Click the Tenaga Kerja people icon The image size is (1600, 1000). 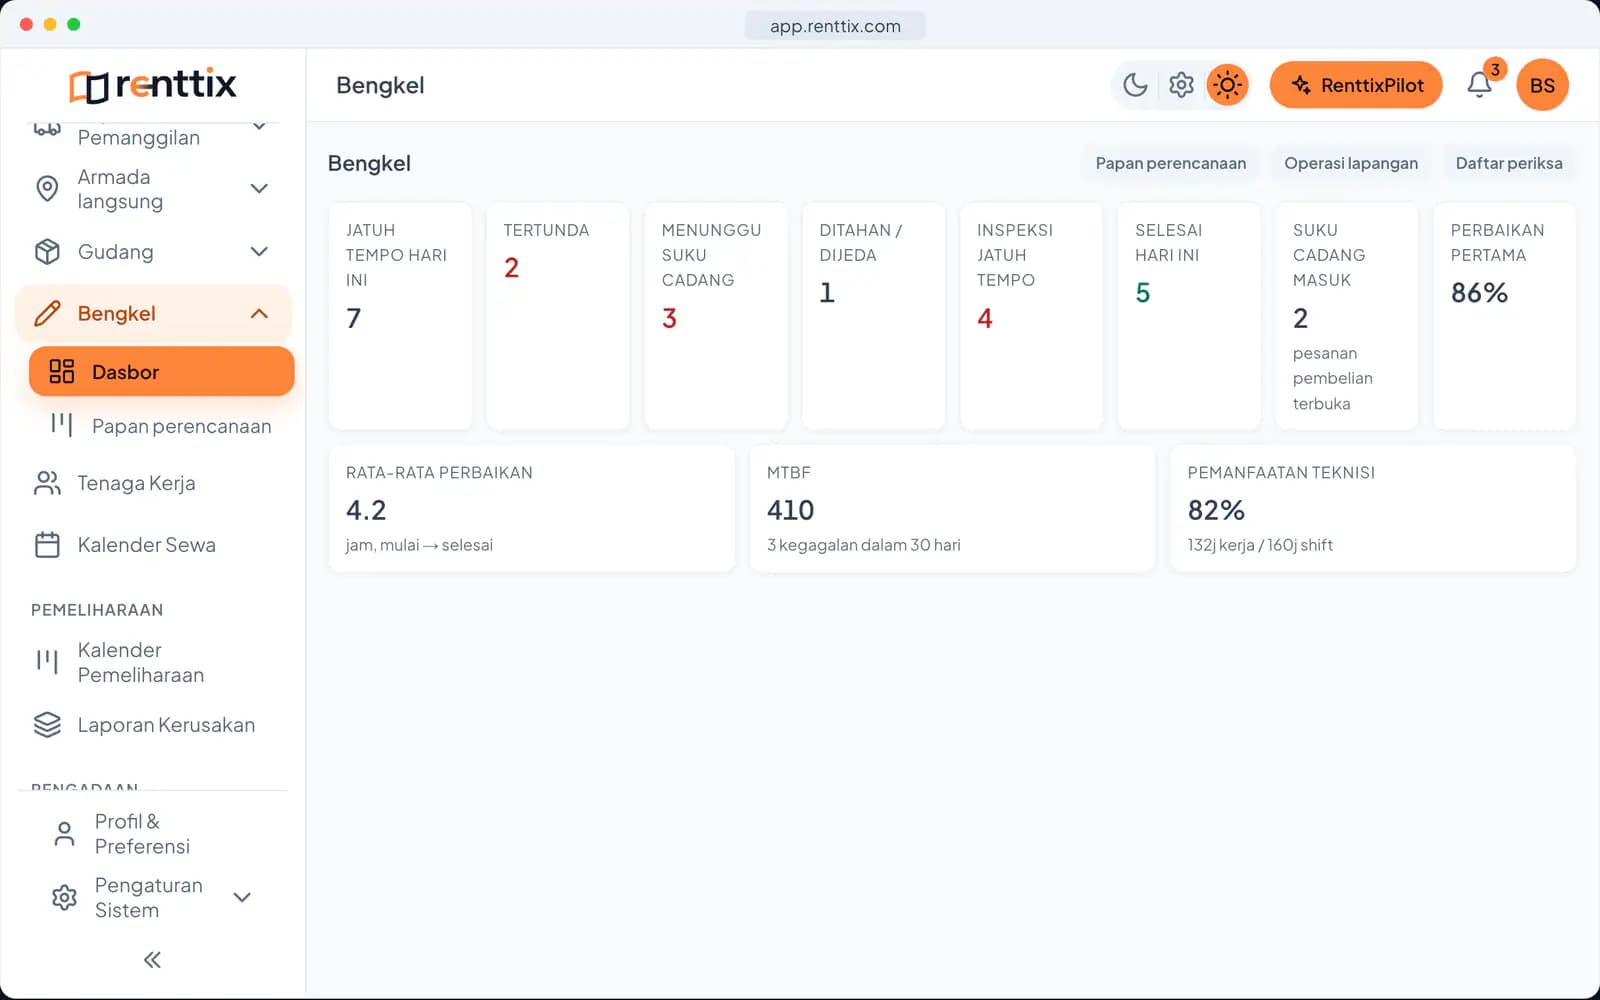[47, 484]
